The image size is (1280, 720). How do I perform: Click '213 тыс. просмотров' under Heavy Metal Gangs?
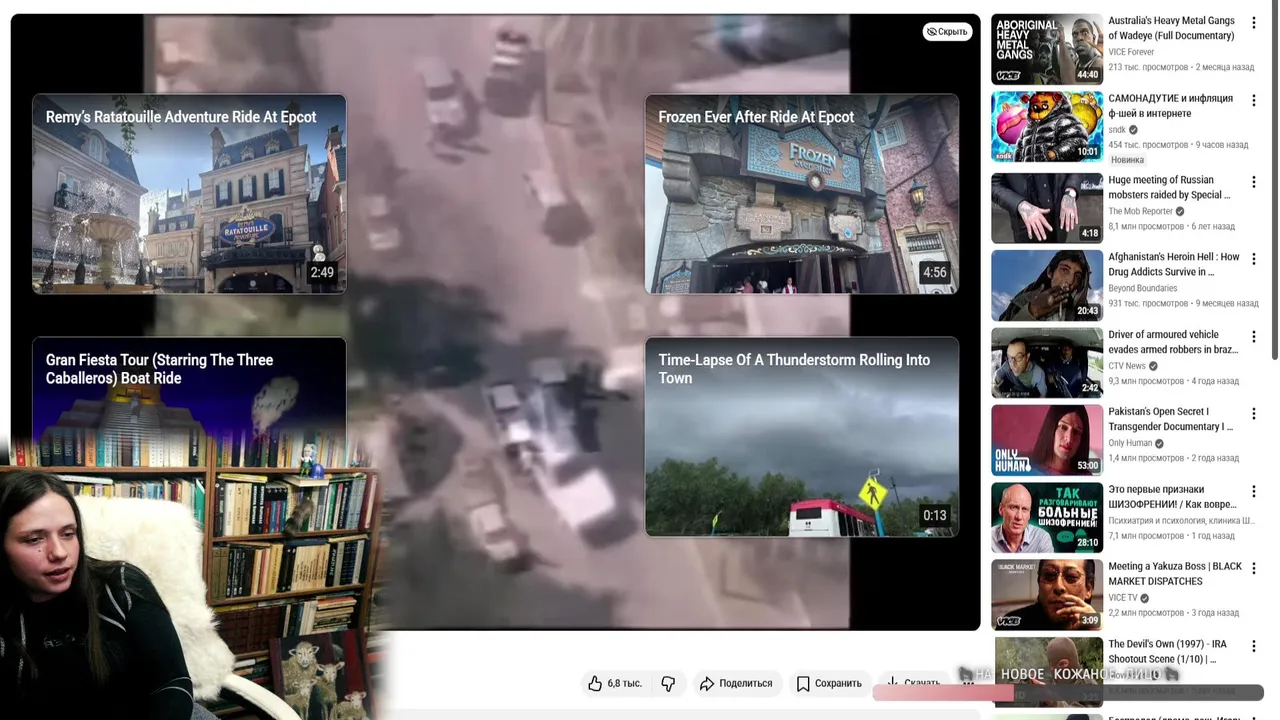tap(1148, 67)
